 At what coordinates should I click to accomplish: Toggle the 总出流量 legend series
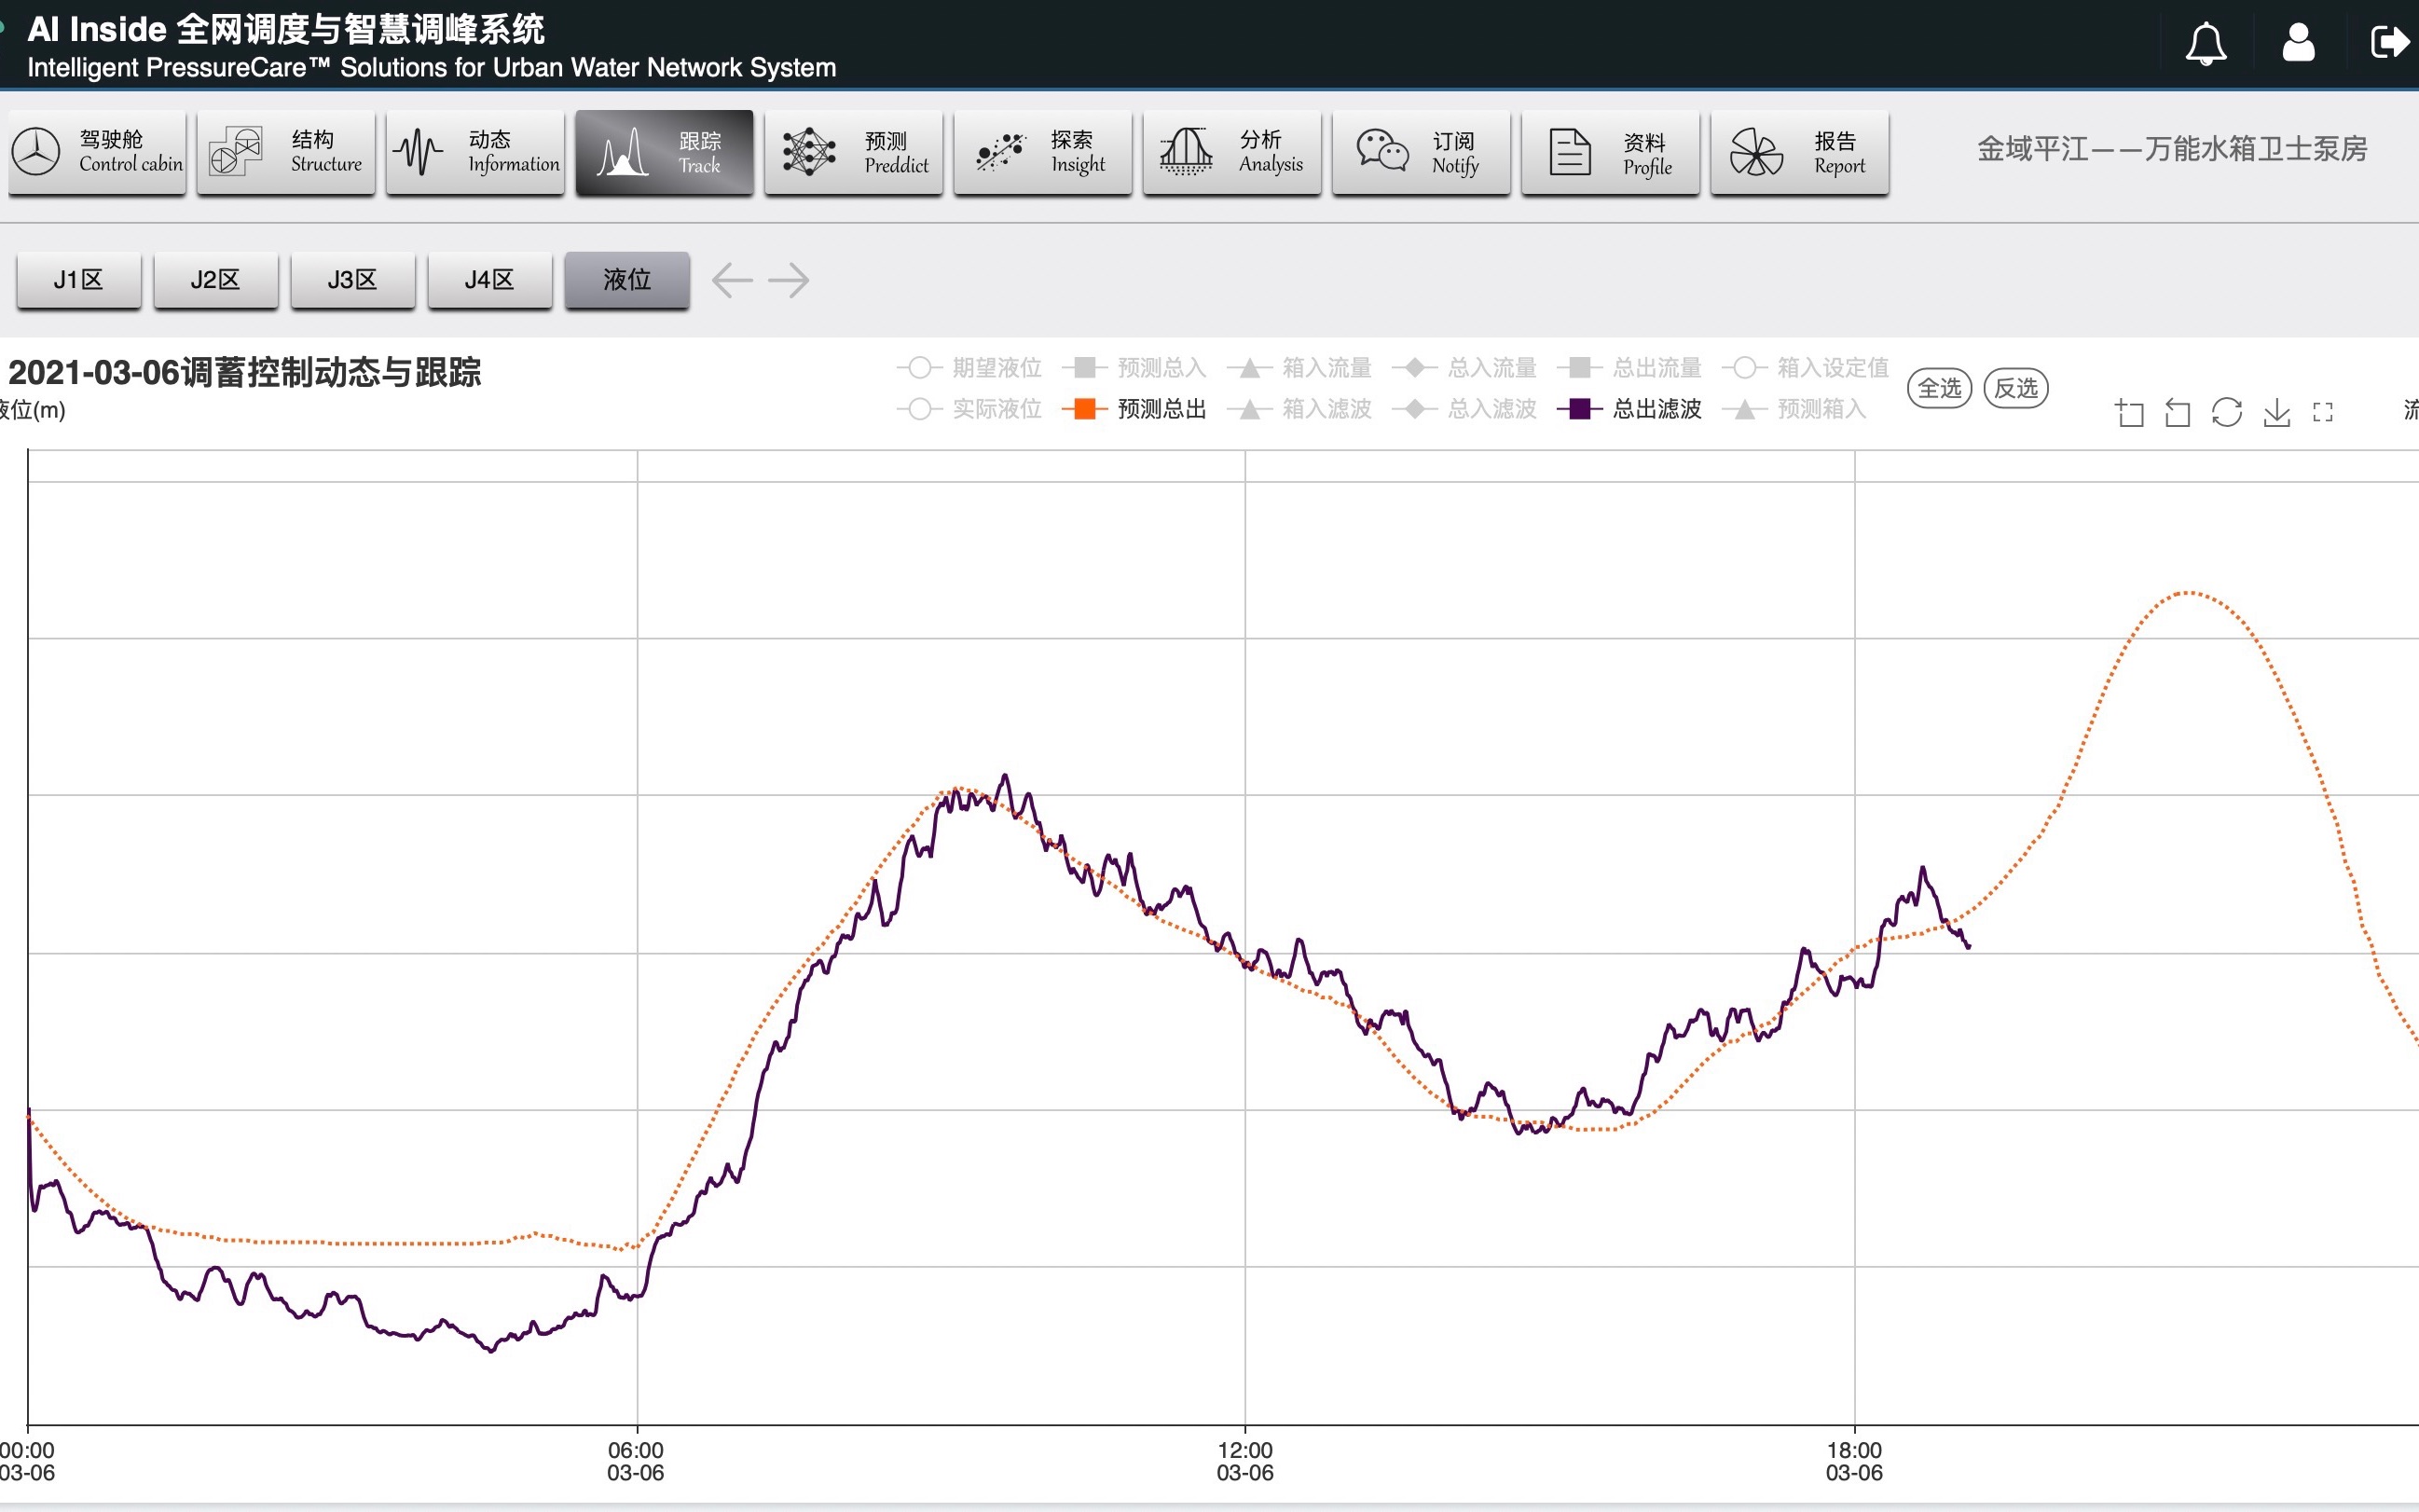click(1629, 368)
